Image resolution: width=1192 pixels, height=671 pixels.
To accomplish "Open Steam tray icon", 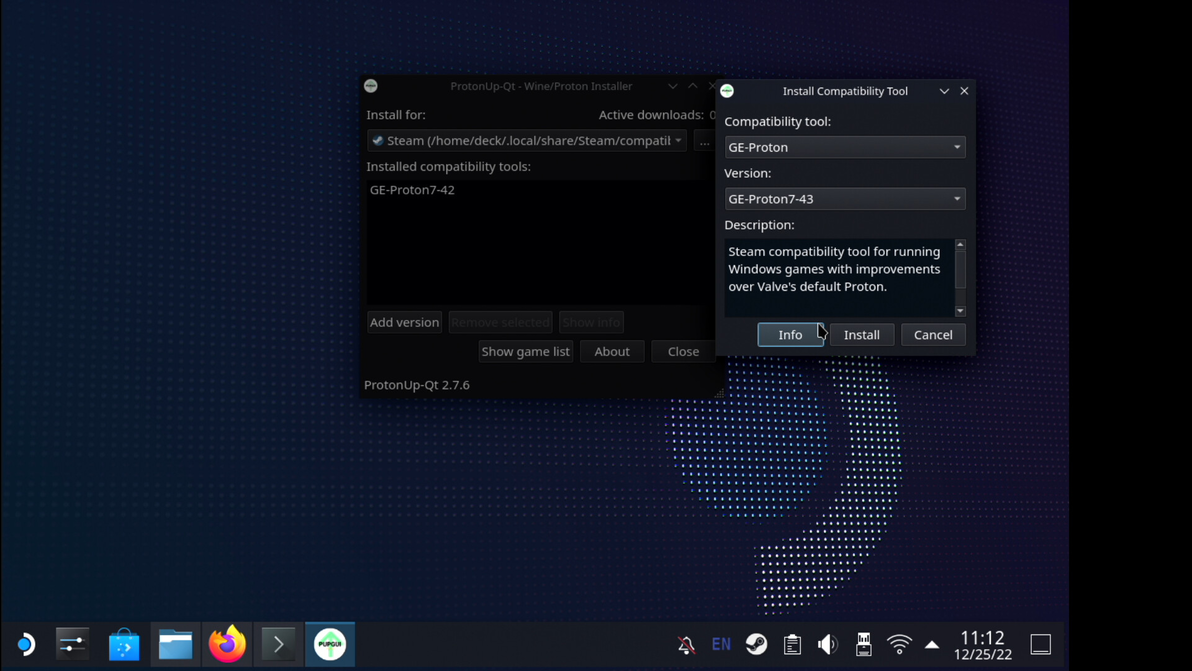I will point(756,644).
